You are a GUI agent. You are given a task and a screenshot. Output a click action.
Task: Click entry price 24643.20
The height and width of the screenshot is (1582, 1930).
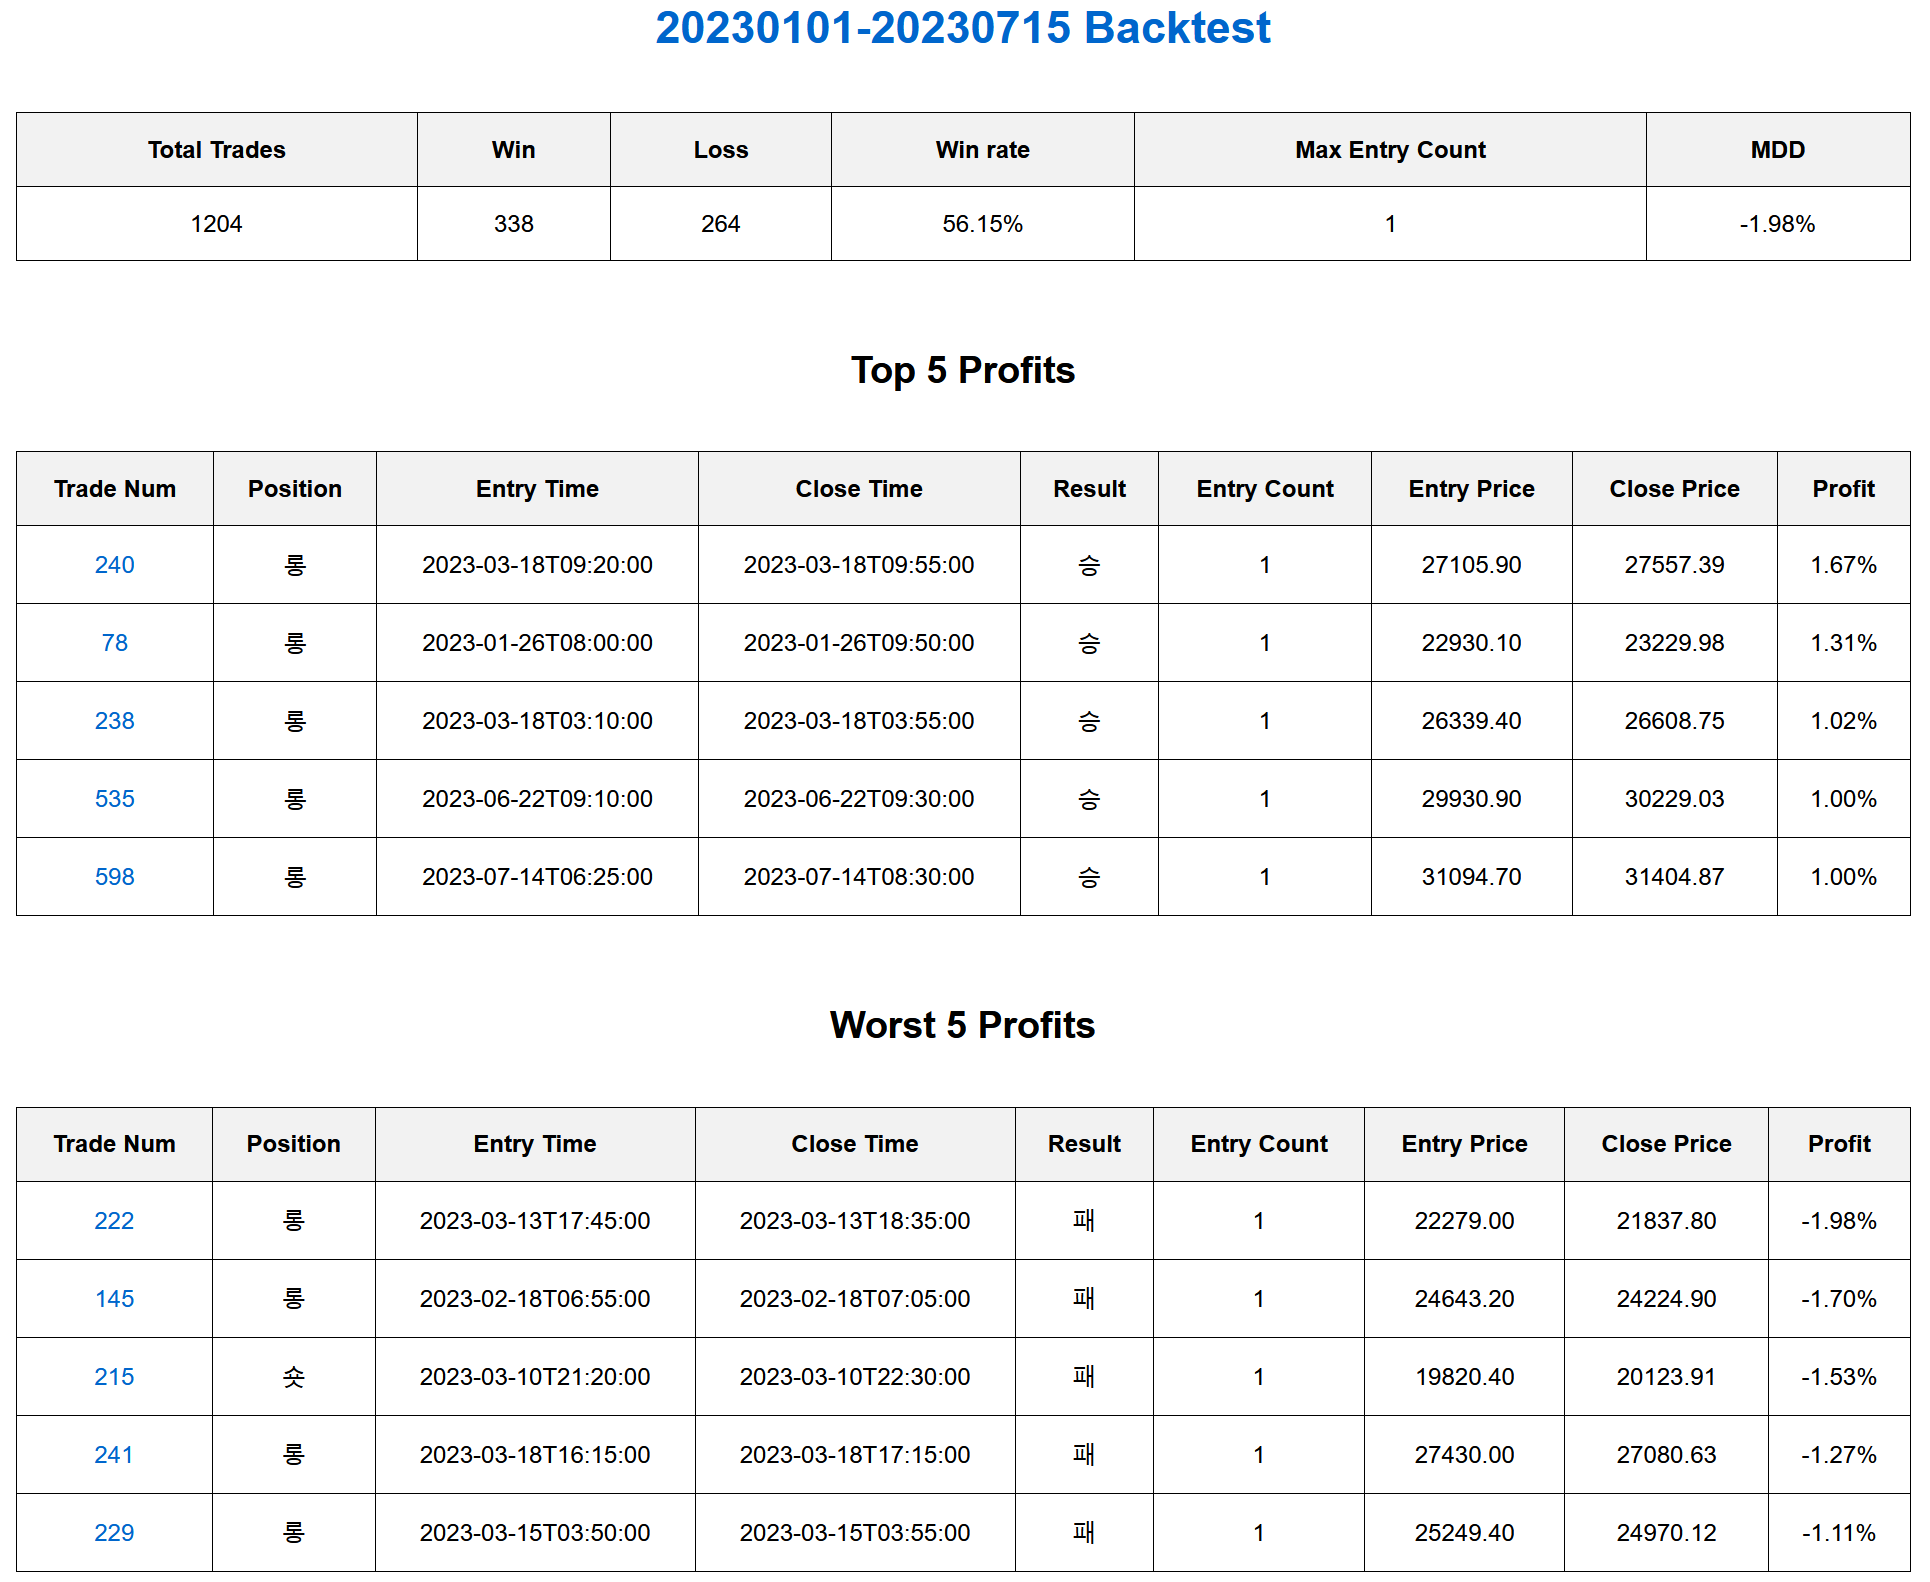(x=1464, y=1299)
